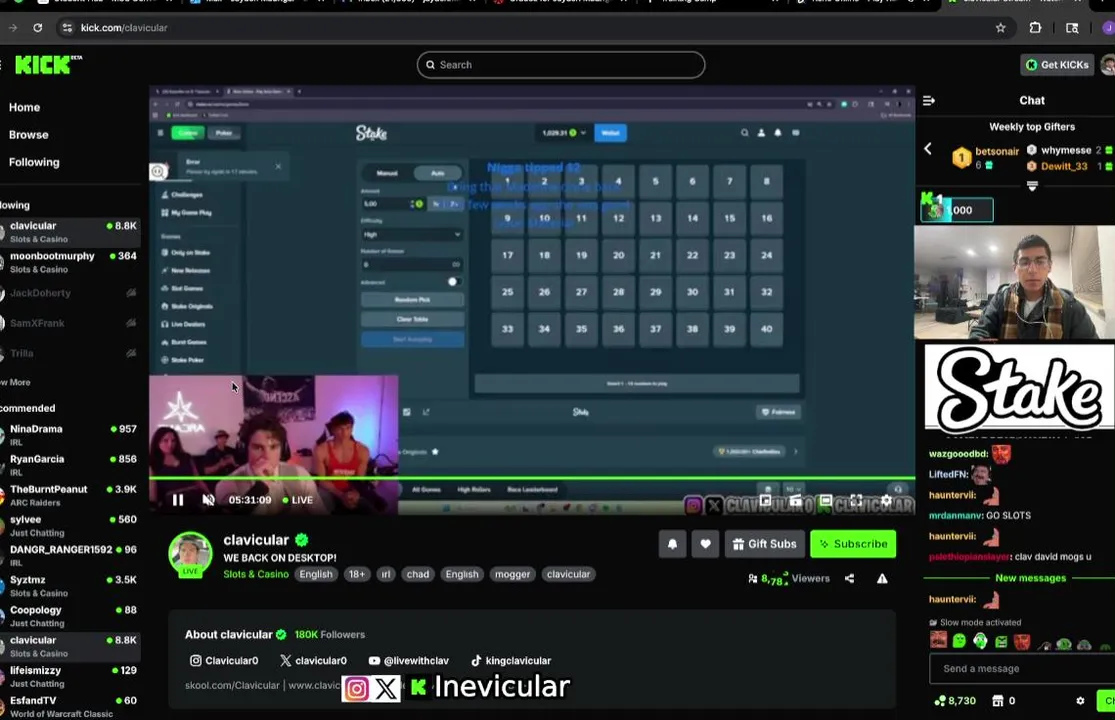Open Syztmz's recommended channel
Image resolution: width=1115 pixels, height=720 pixels.
pos(70,586)
